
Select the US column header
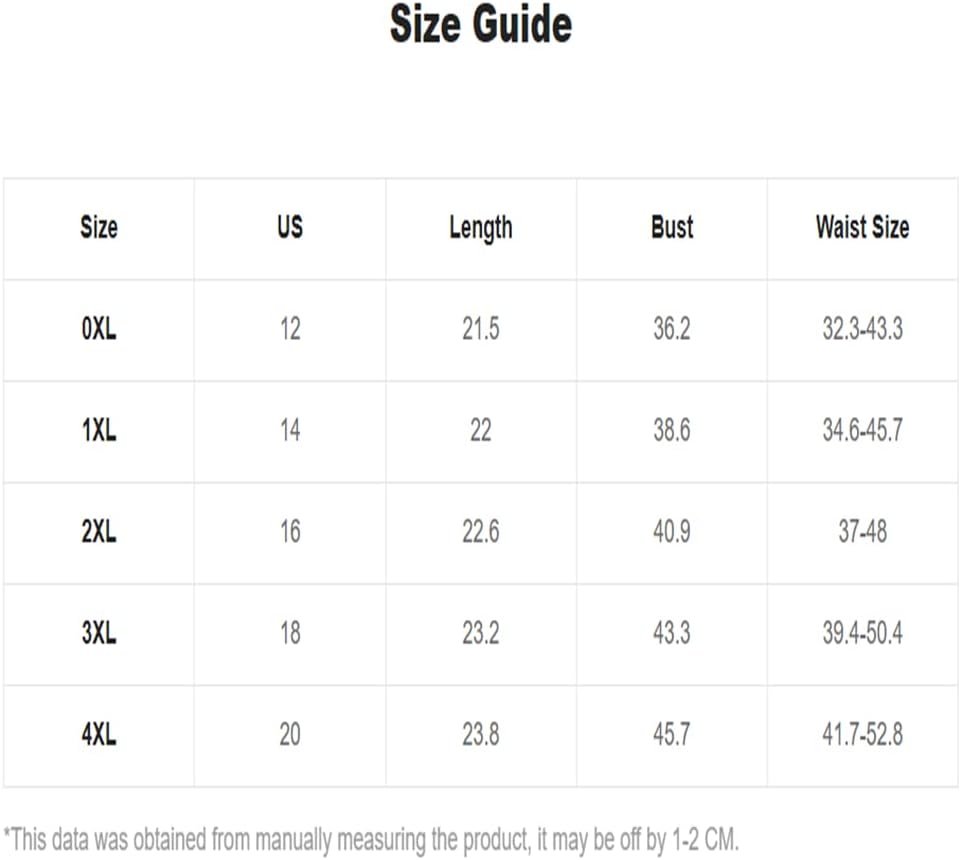(290, 227)
